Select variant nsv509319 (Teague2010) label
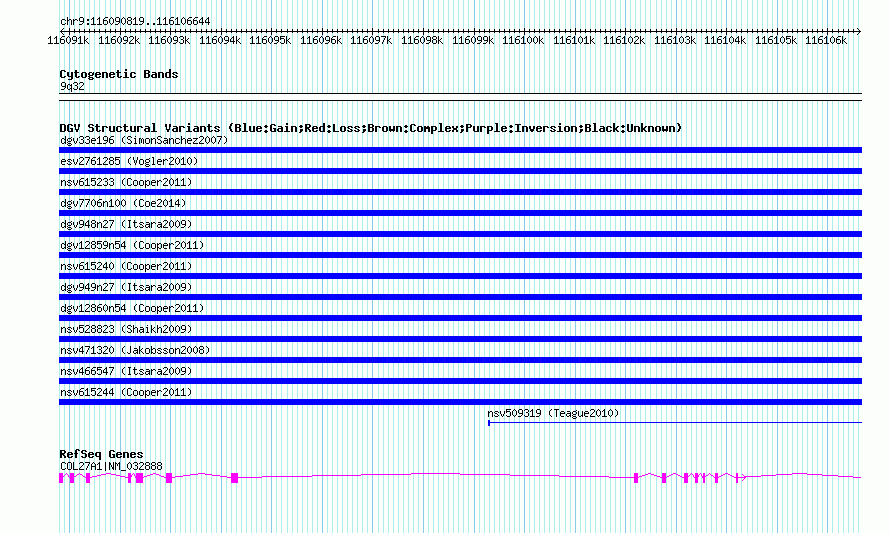 click(553, 413)
